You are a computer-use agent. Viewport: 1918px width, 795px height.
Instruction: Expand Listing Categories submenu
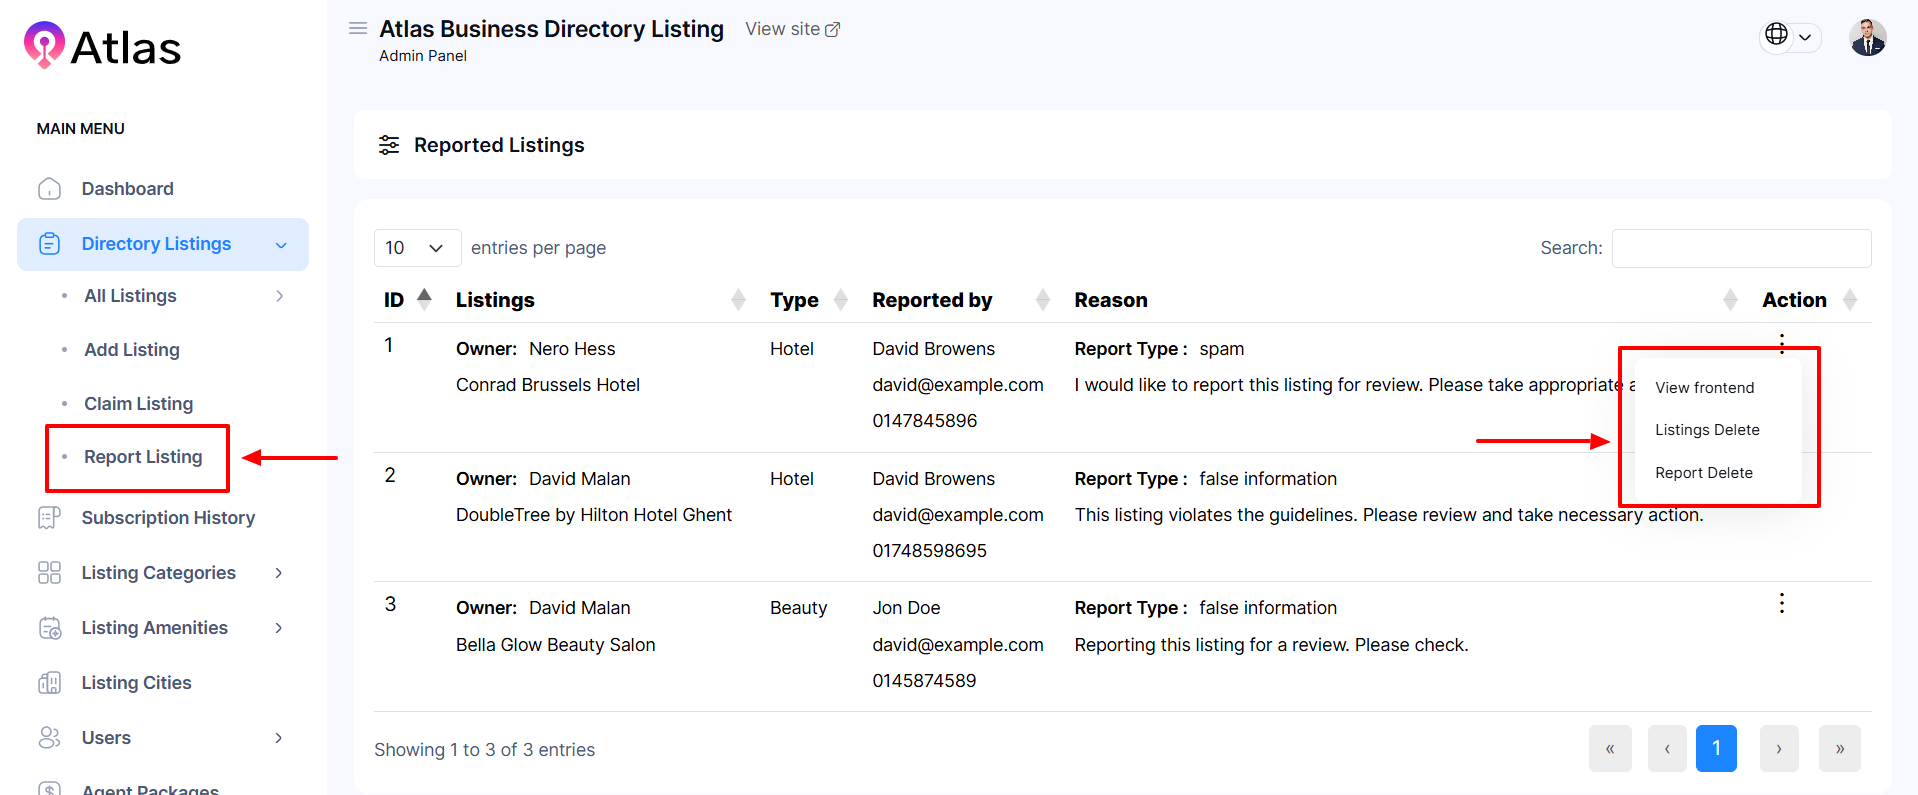[x=279, y=573]
